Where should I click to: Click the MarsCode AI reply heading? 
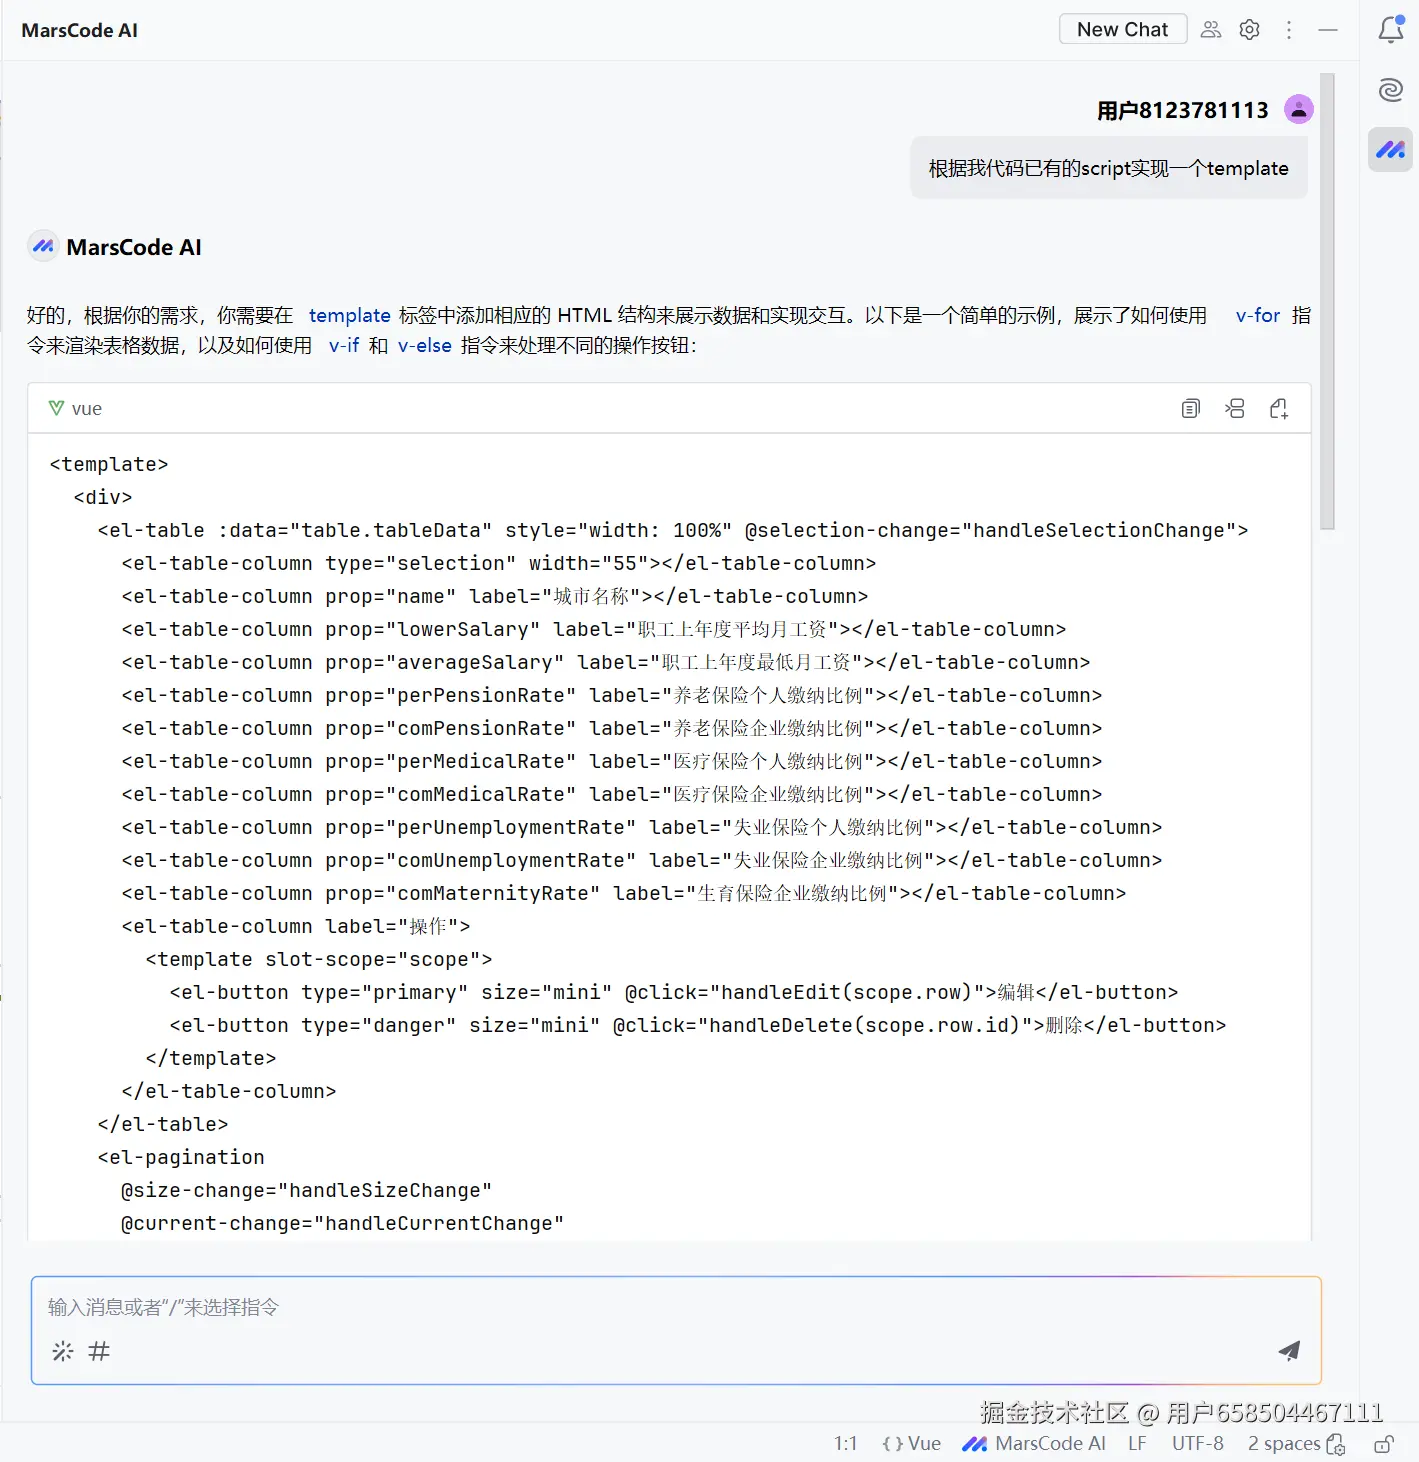133,247
